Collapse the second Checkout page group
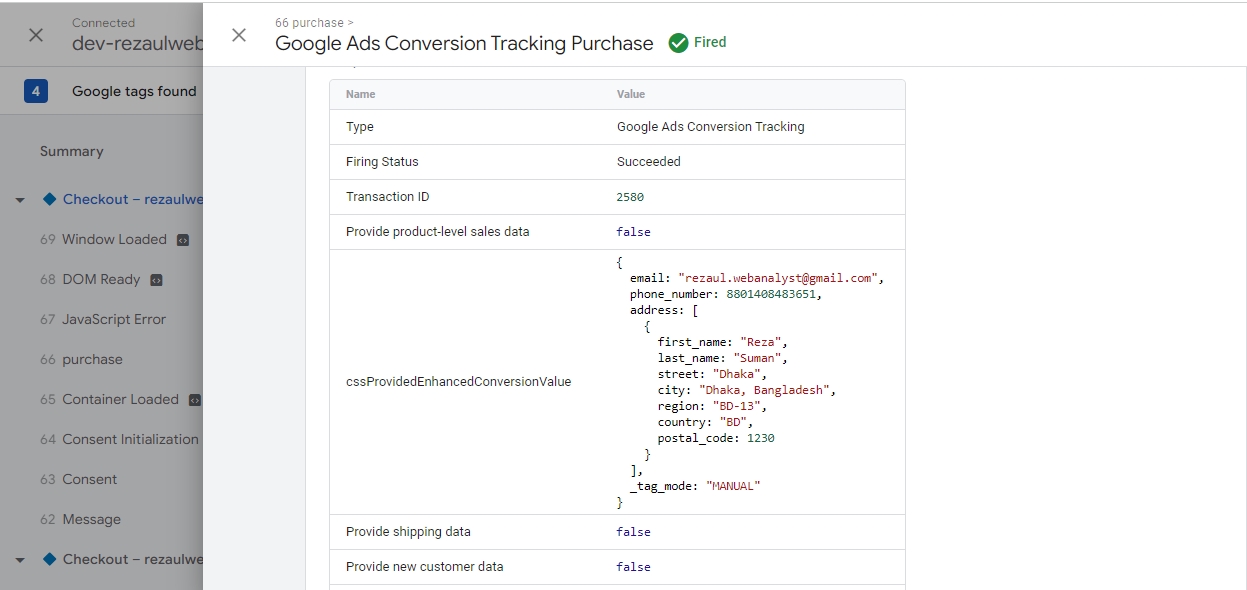This screenshot has height=590, width=1247. [x=20, y=560]
